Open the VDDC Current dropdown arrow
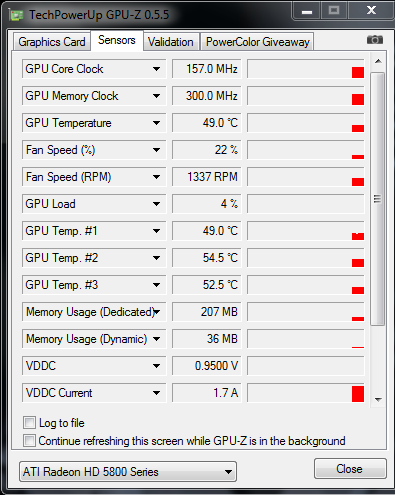395x495 pixels. [x=156, y=393]
